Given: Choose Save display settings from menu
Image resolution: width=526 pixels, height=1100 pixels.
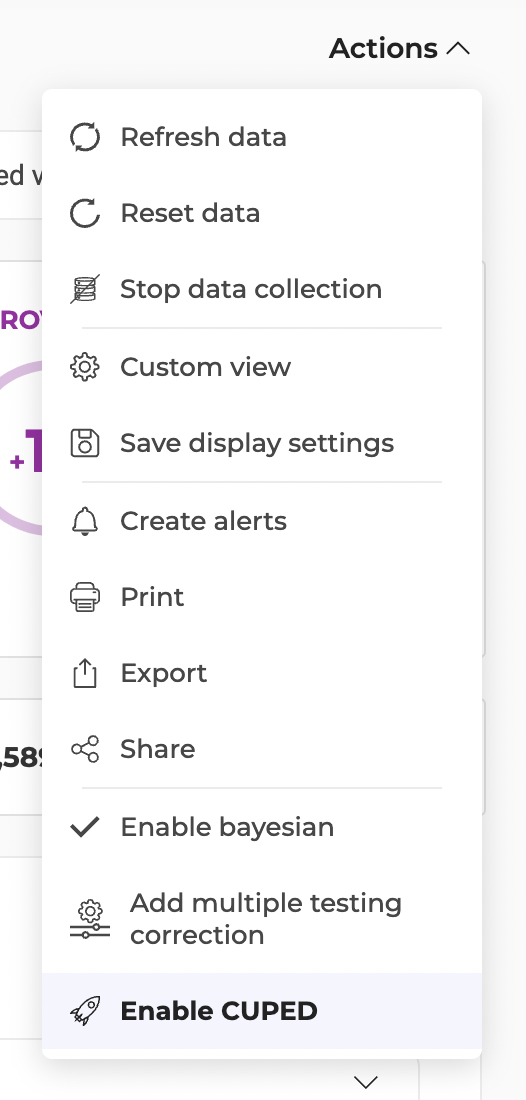Looking at the screenshot, I should pyautogui.click(x=262, y=443).
